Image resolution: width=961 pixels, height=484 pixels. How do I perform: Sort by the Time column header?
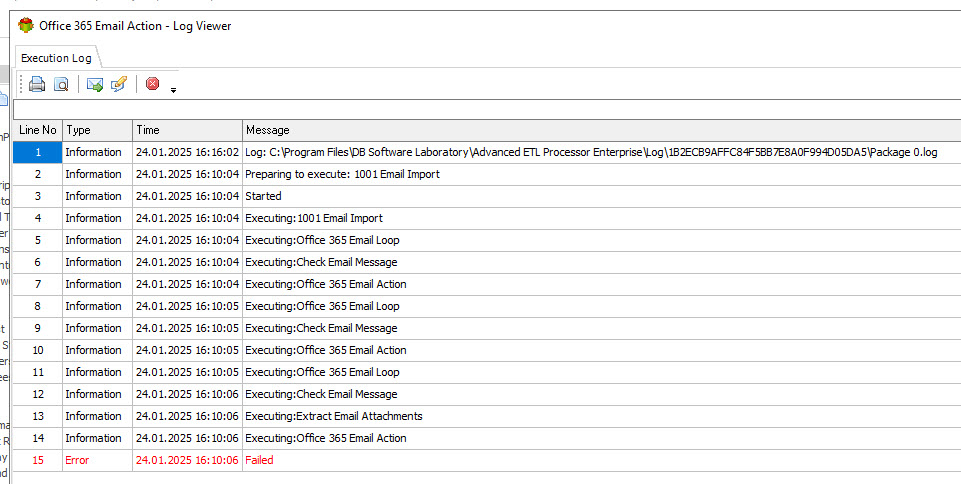click(x=188, y=130)
